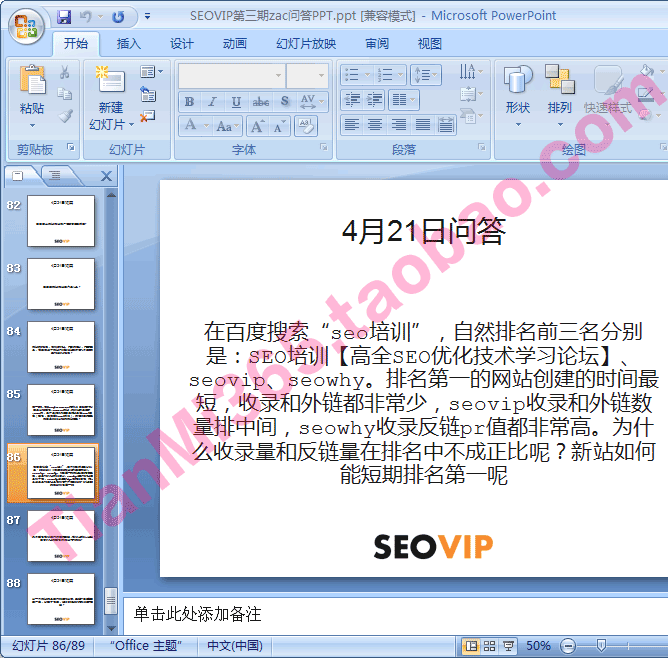Open the 形状 shapes gallery
Image resolution: width=668 pixels, height=658 pixels.
pyautogui.click(x=518, y=97)
